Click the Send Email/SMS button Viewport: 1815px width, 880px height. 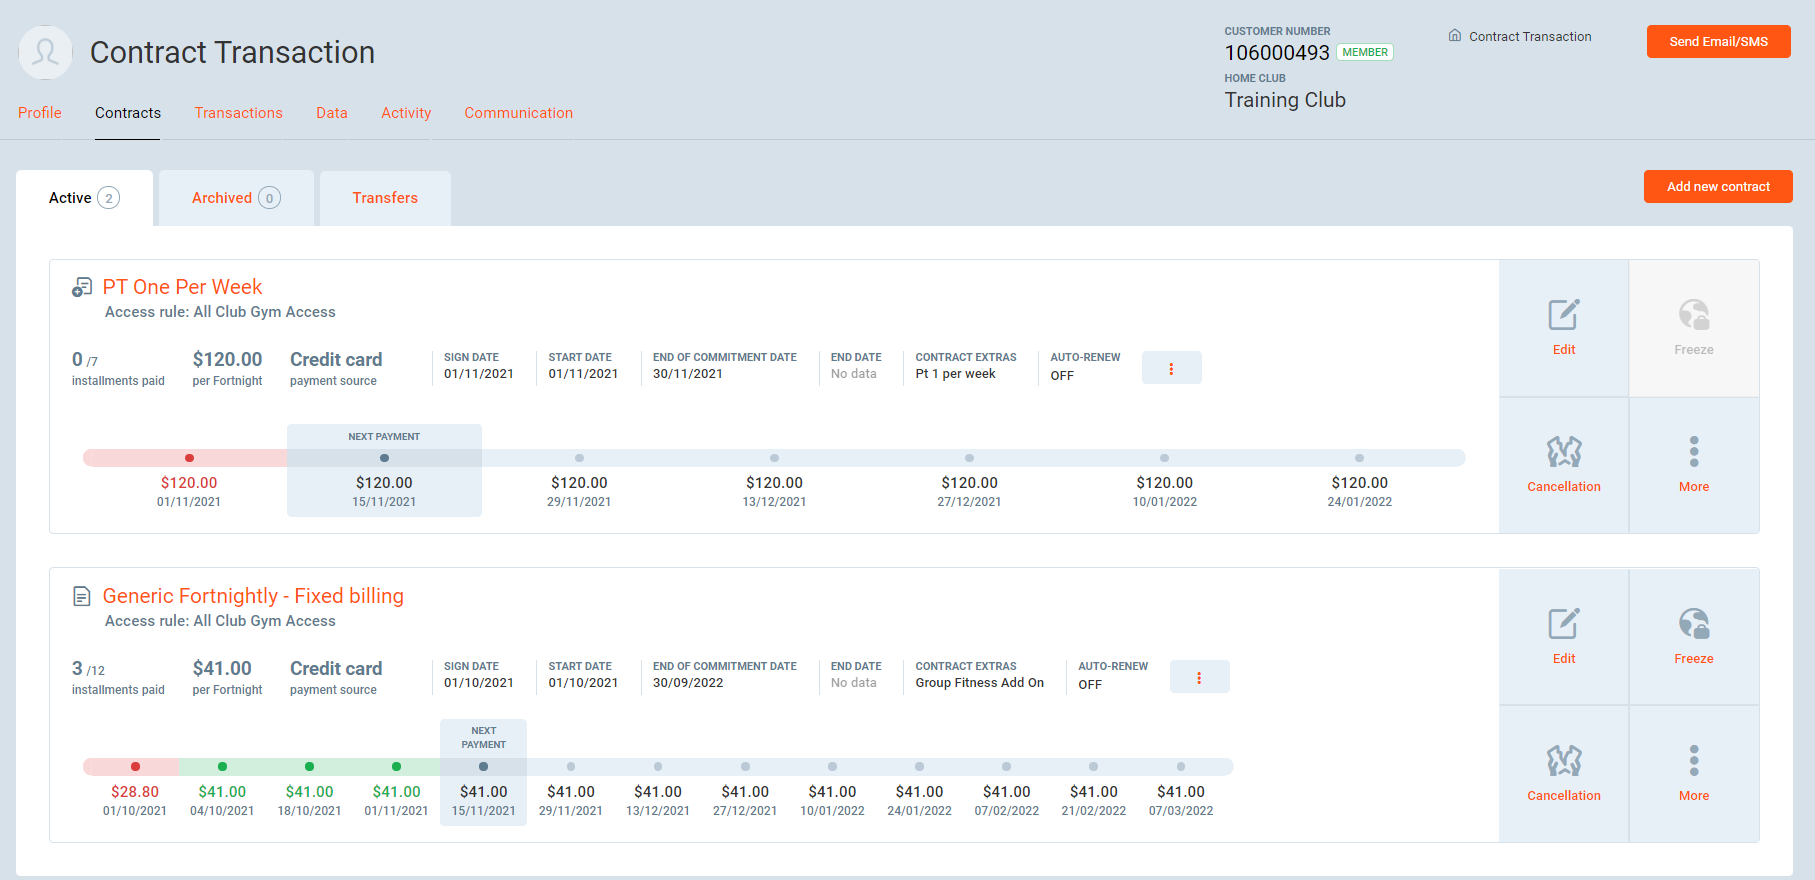point(1718,41)
